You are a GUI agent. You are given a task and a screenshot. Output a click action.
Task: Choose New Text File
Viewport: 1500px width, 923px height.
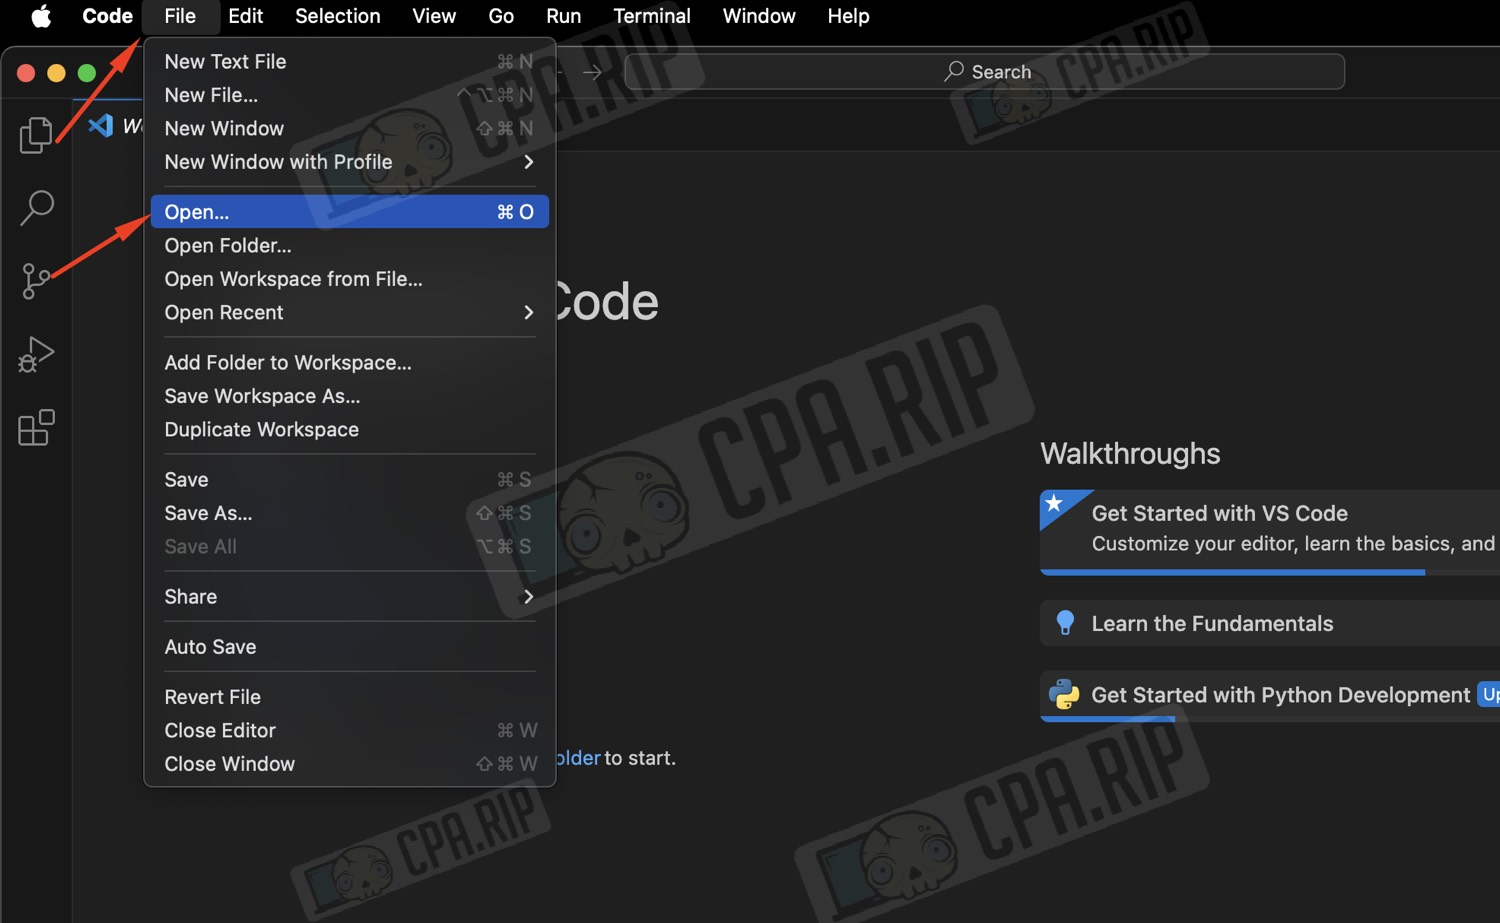[x=349, y=62]
